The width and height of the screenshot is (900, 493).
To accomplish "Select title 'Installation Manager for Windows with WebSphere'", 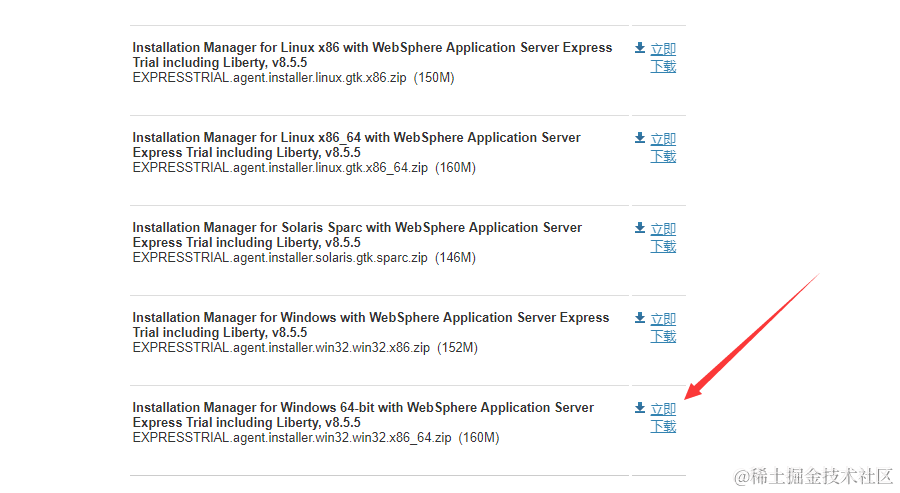I will [x=371, y=325].
